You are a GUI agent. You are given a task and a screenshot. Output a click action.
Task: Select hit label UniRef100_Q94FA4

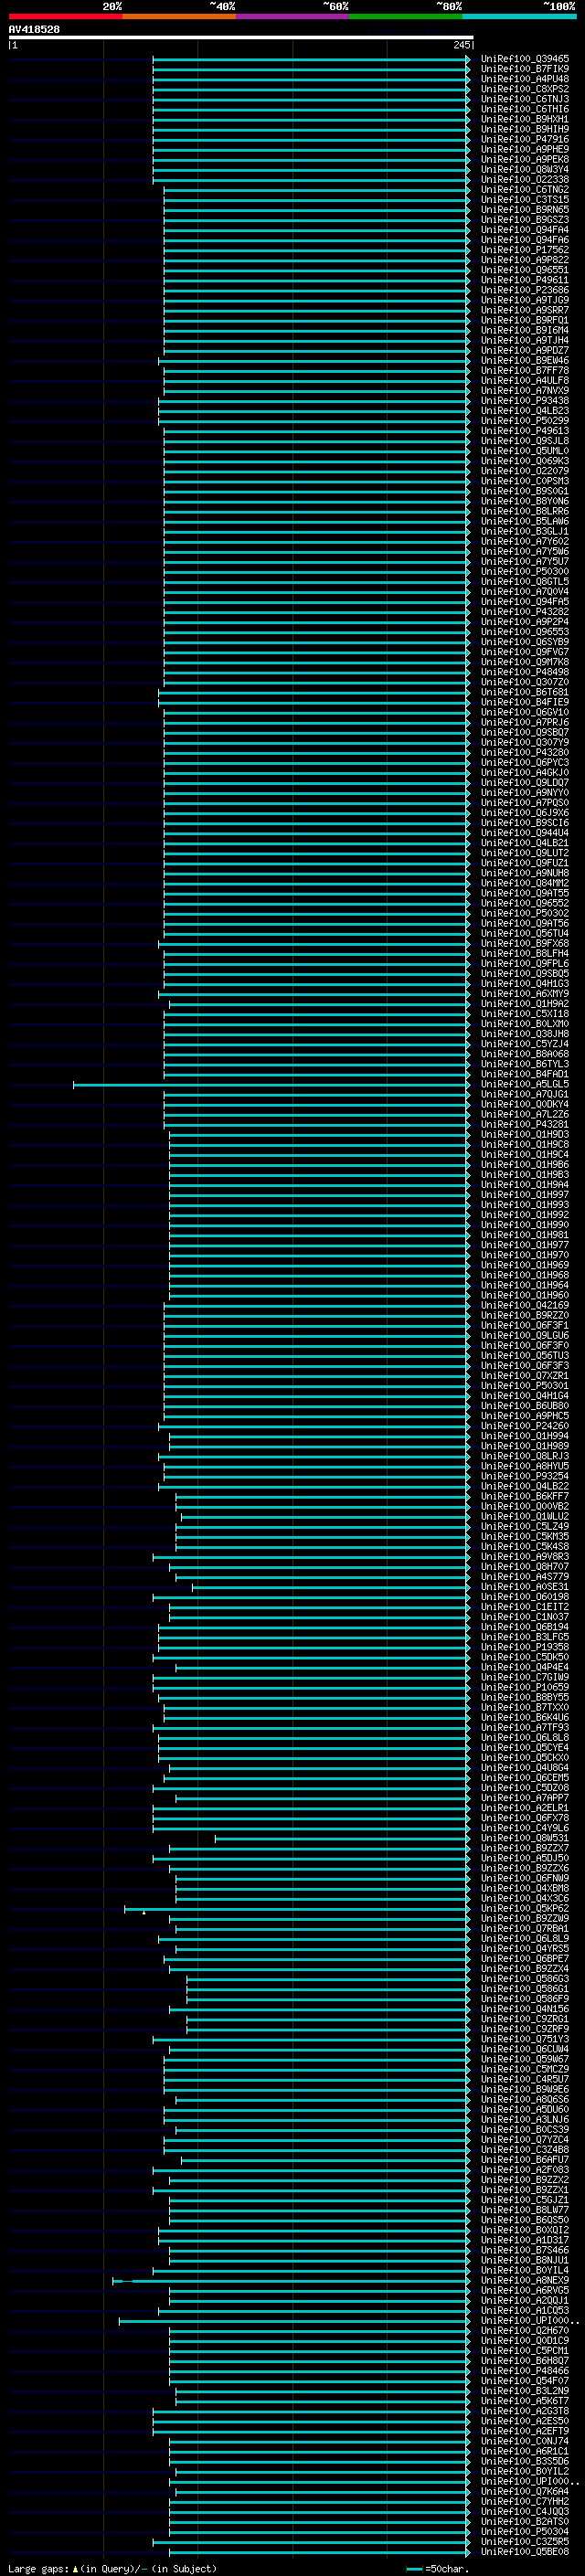click(x=525, y=230)
